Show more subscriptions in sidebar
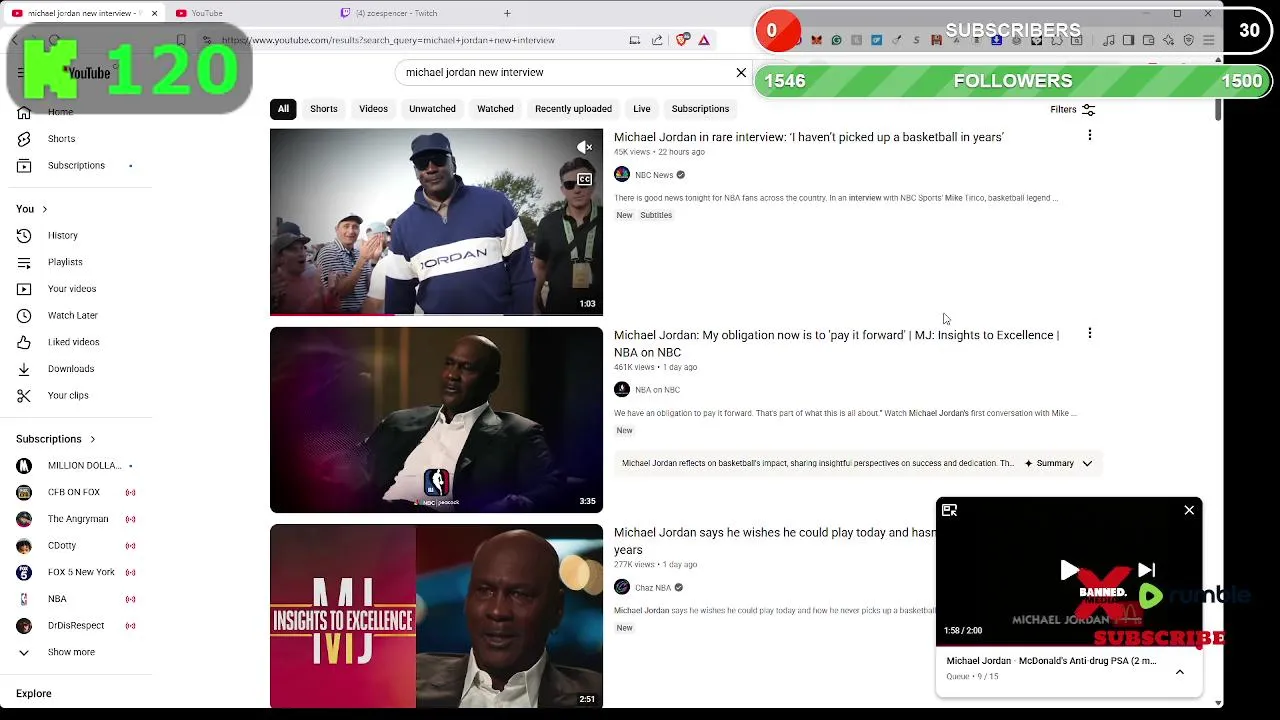The image size is (1280, 720). [71, 652]
